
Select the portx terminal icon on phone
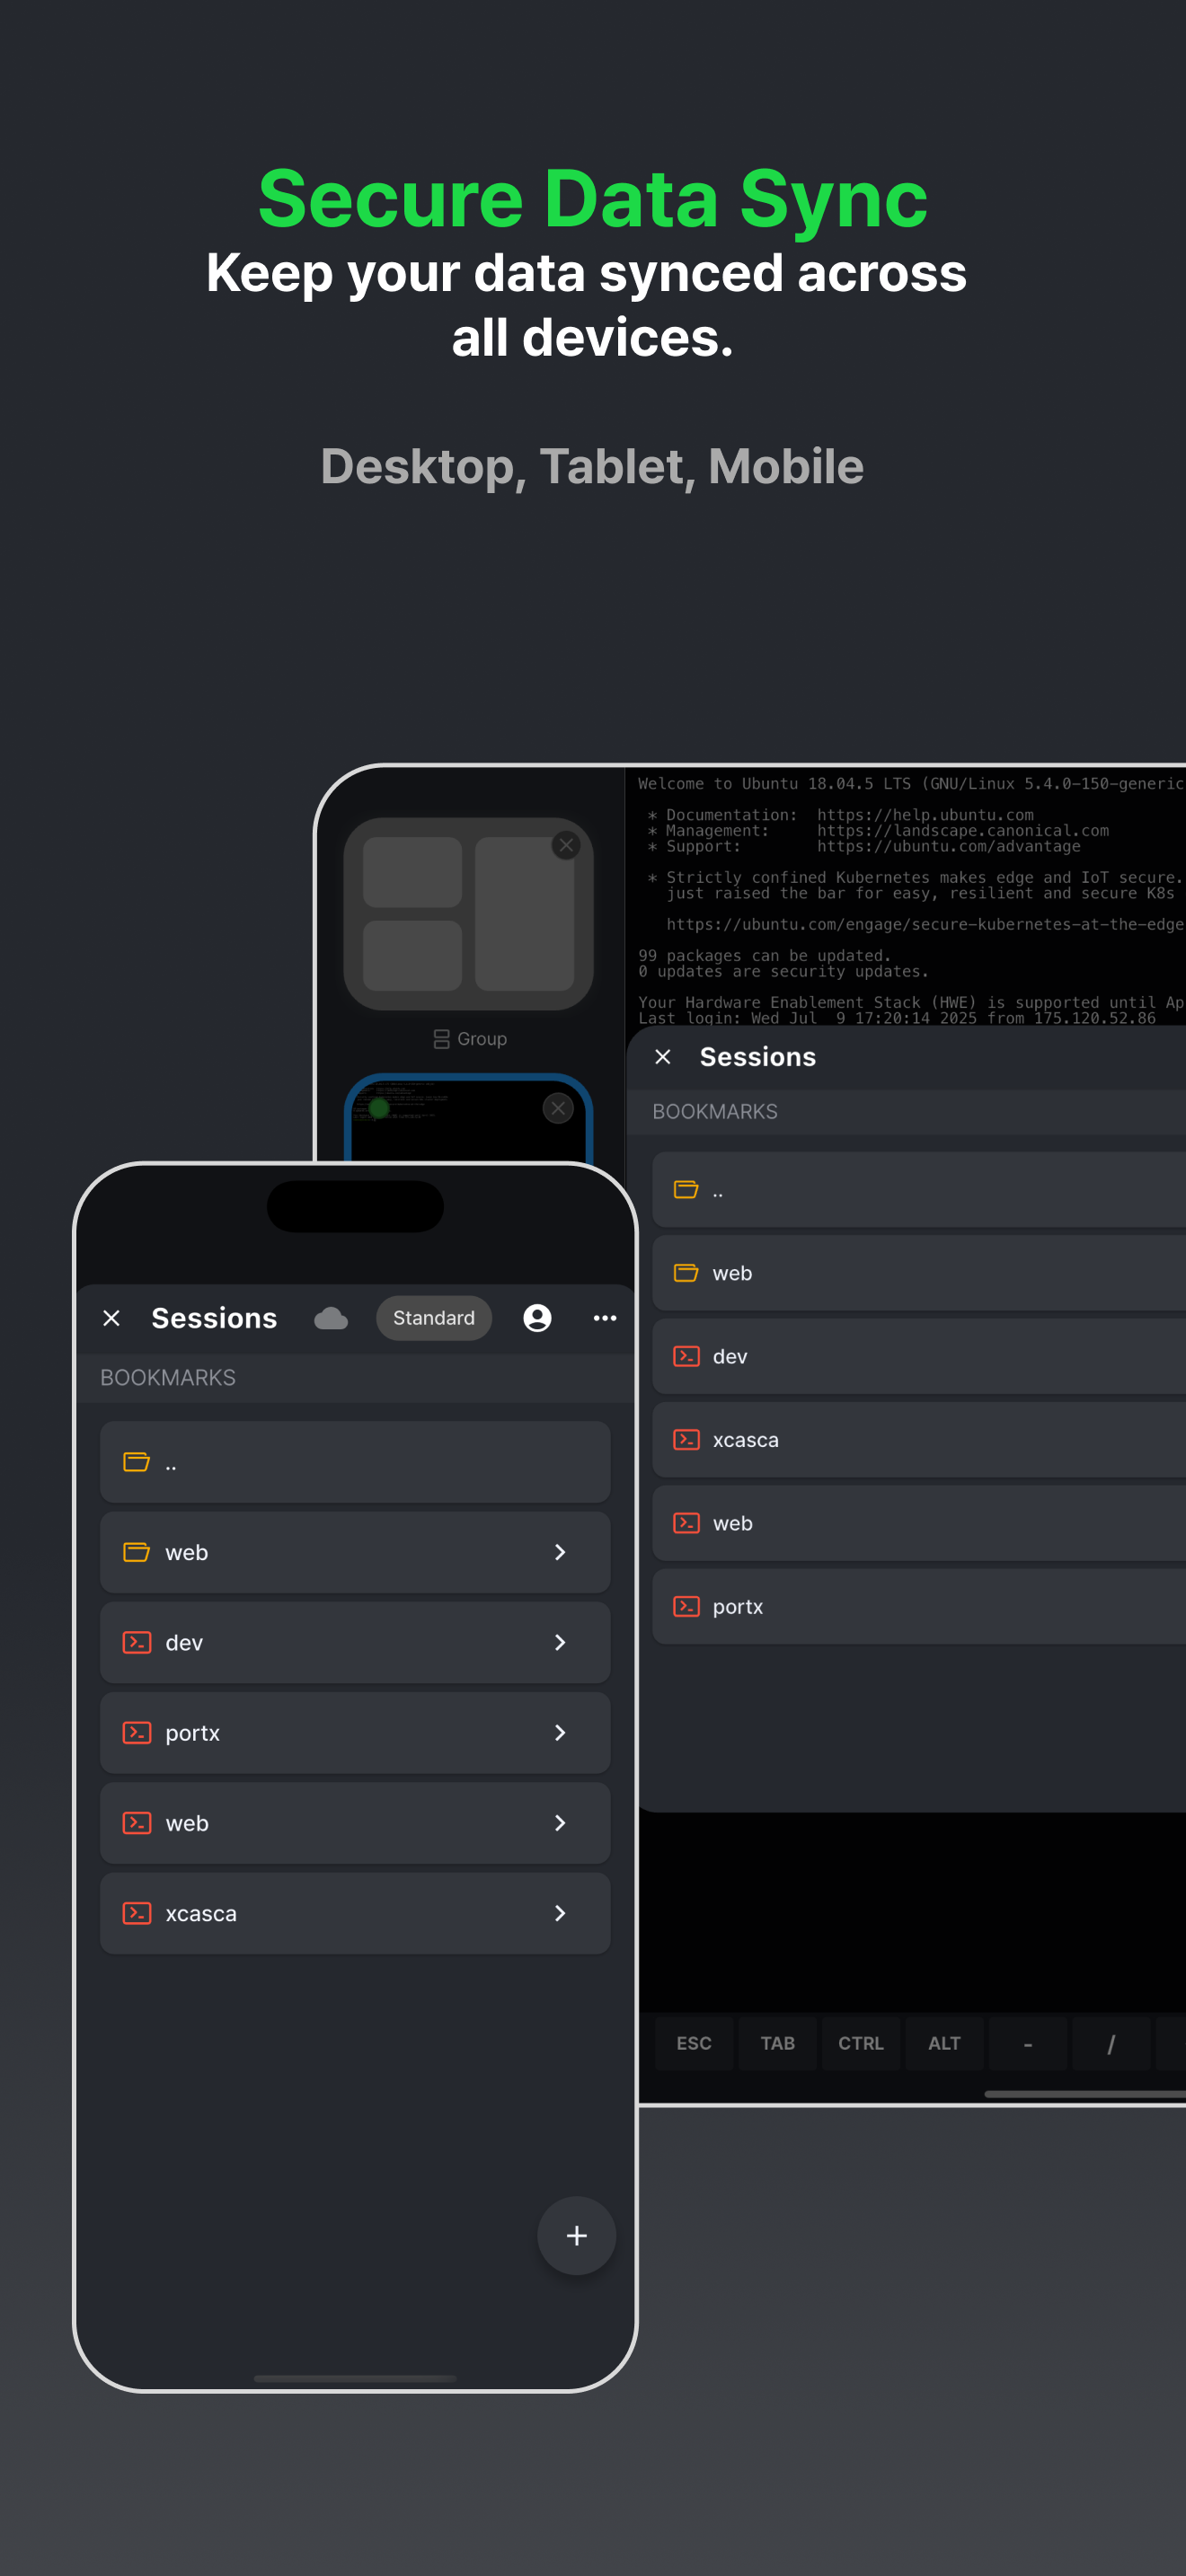137,1733
